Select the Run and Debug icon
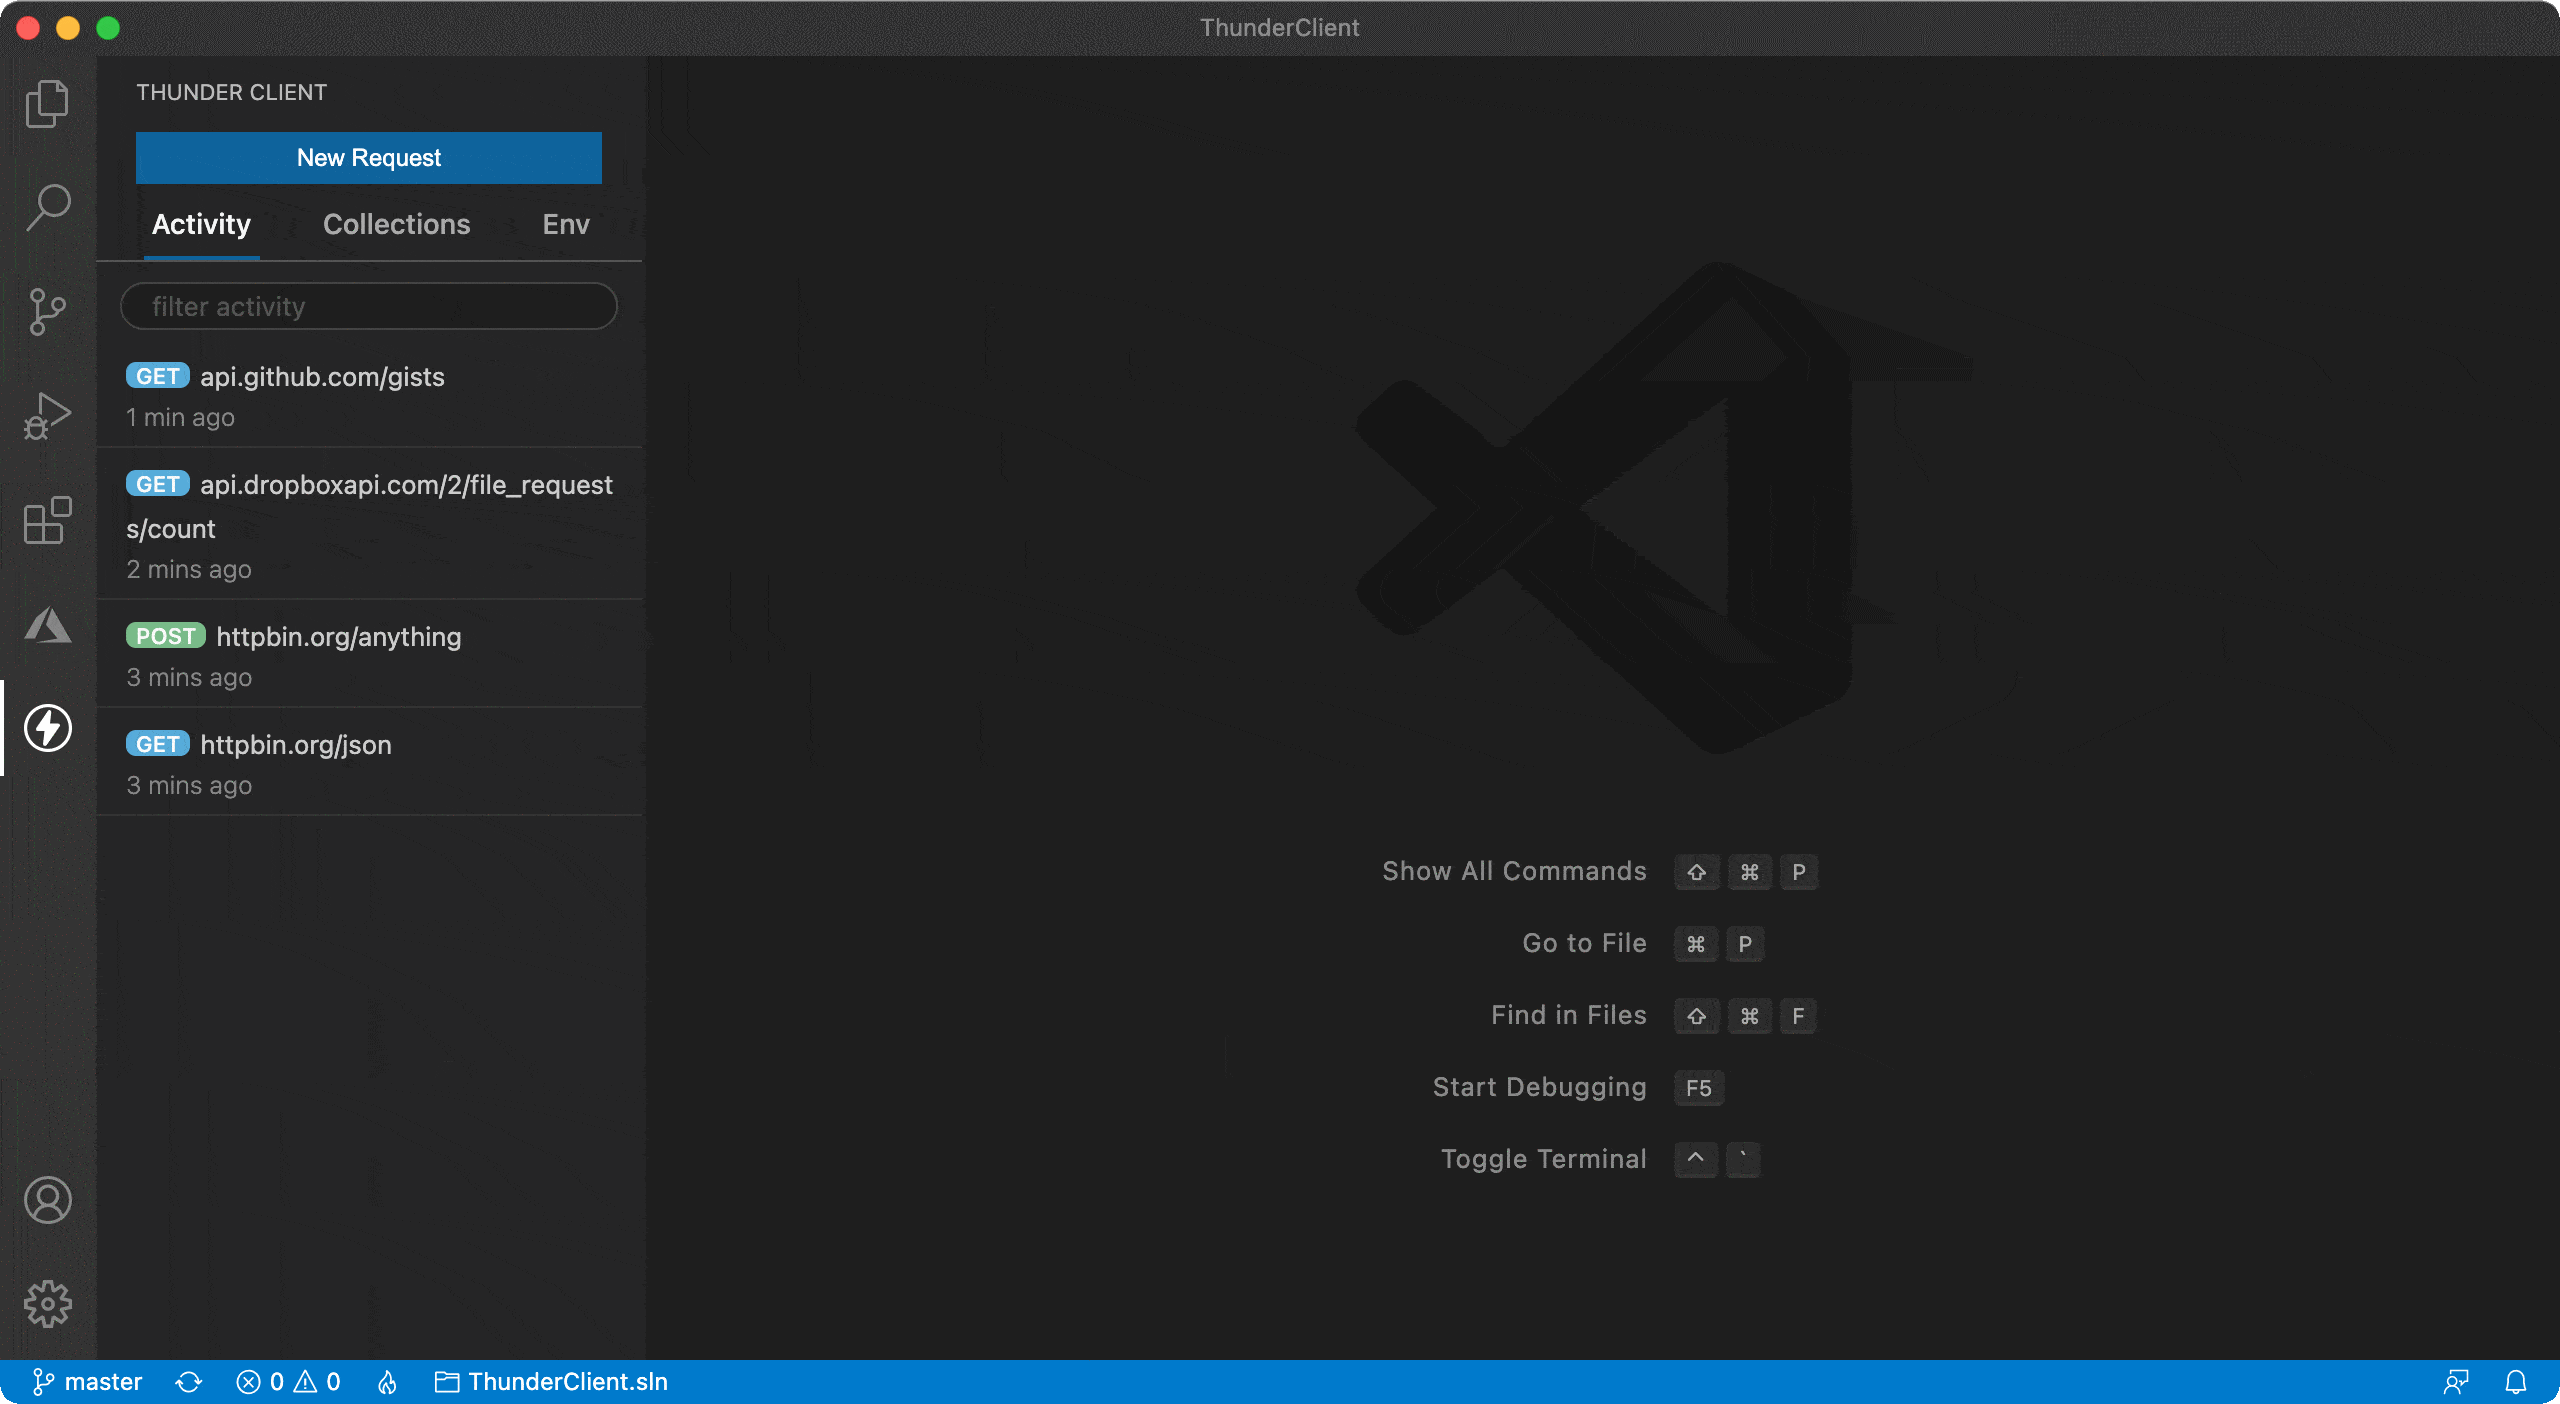Image resolution: width=2560 pixels, height=1404 pixels. tap(47, 415)
